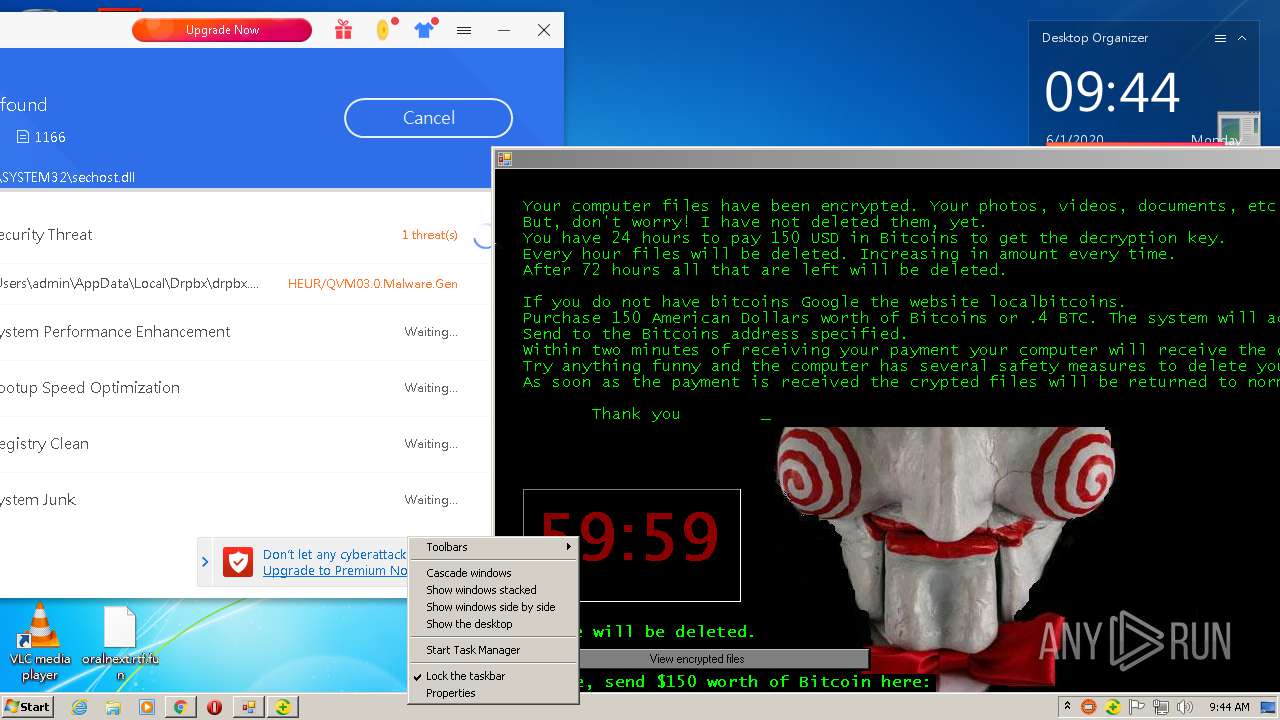Click the 59:59 countdown timer
The width and height of the screenshot is (1280, 720).
[631, 545]
